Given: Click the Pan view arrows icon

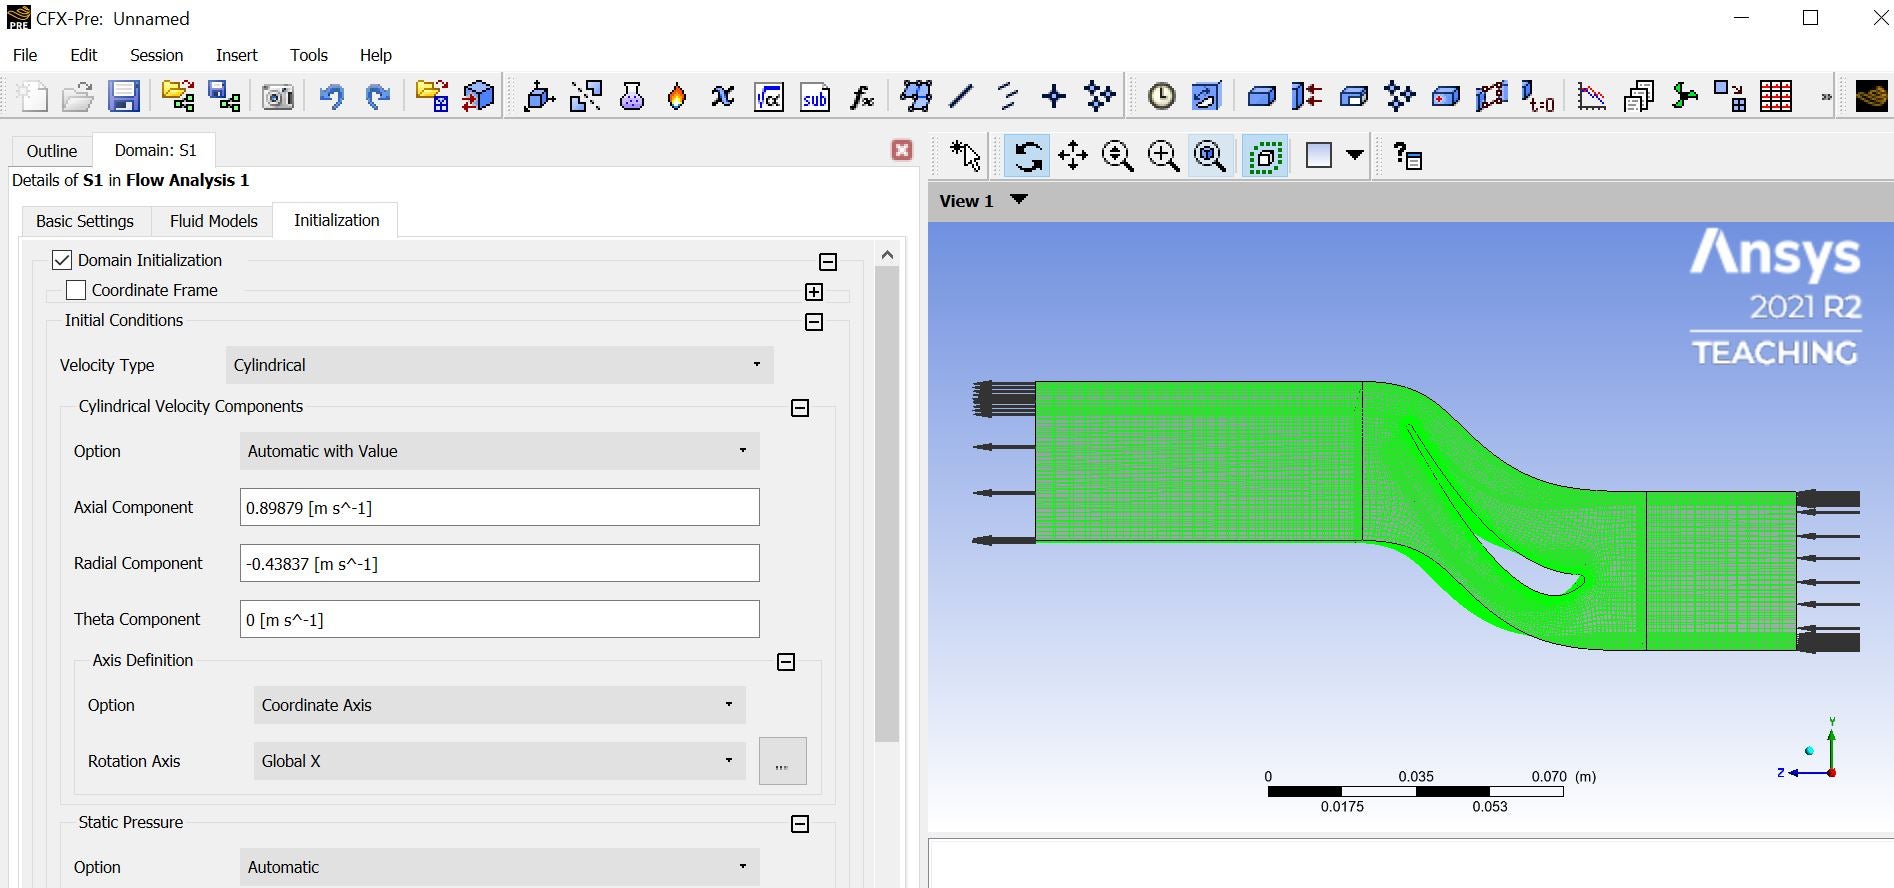Looking at the screenshot, I should point(1073,156).
